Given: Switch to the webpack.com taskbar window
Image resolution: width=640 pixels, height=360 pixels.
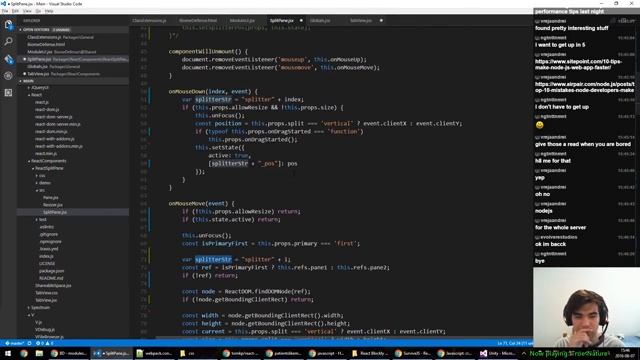Looking at the screenshot, I should click(154, 353).
